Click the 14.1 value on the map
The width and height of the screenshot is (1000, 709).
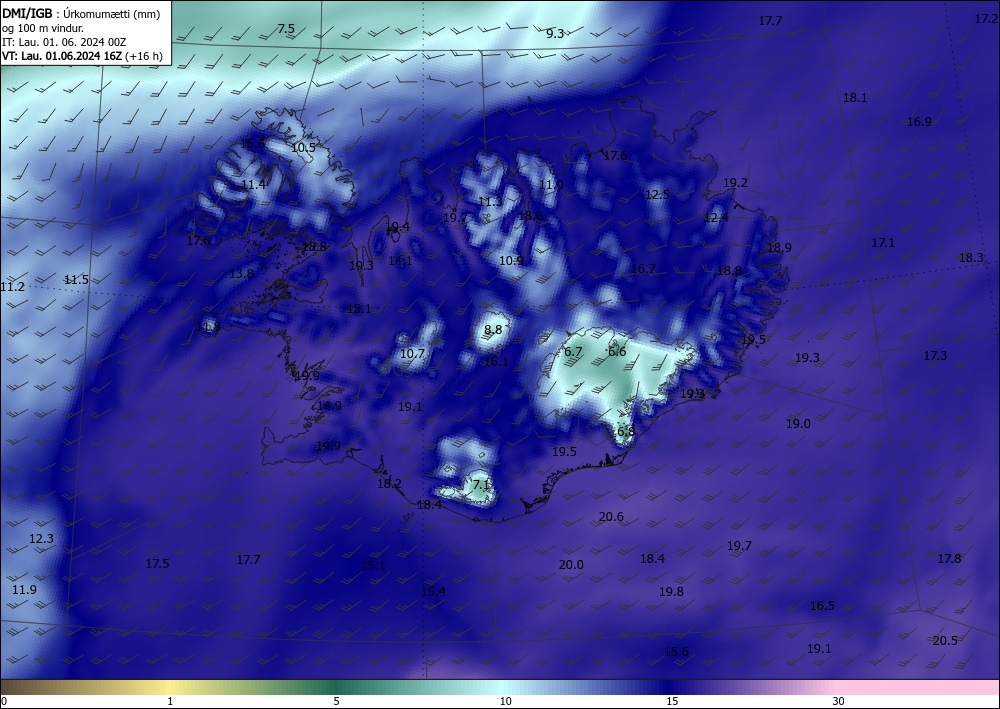(x=400, y=260)
